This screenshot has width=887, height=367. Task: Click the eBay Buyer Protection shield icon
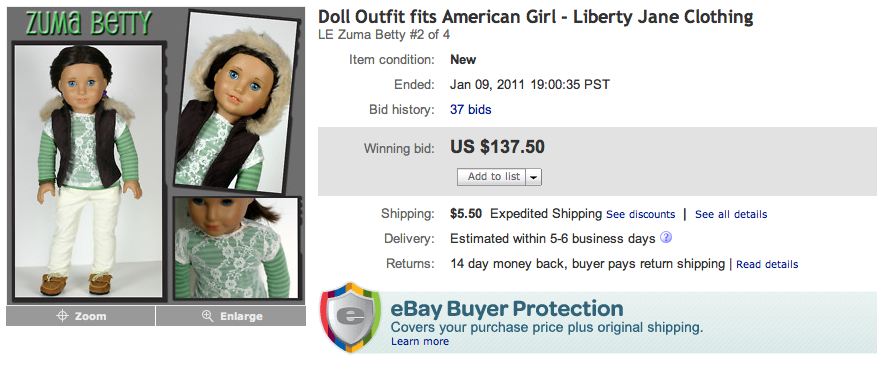click(x=350, y=317)
